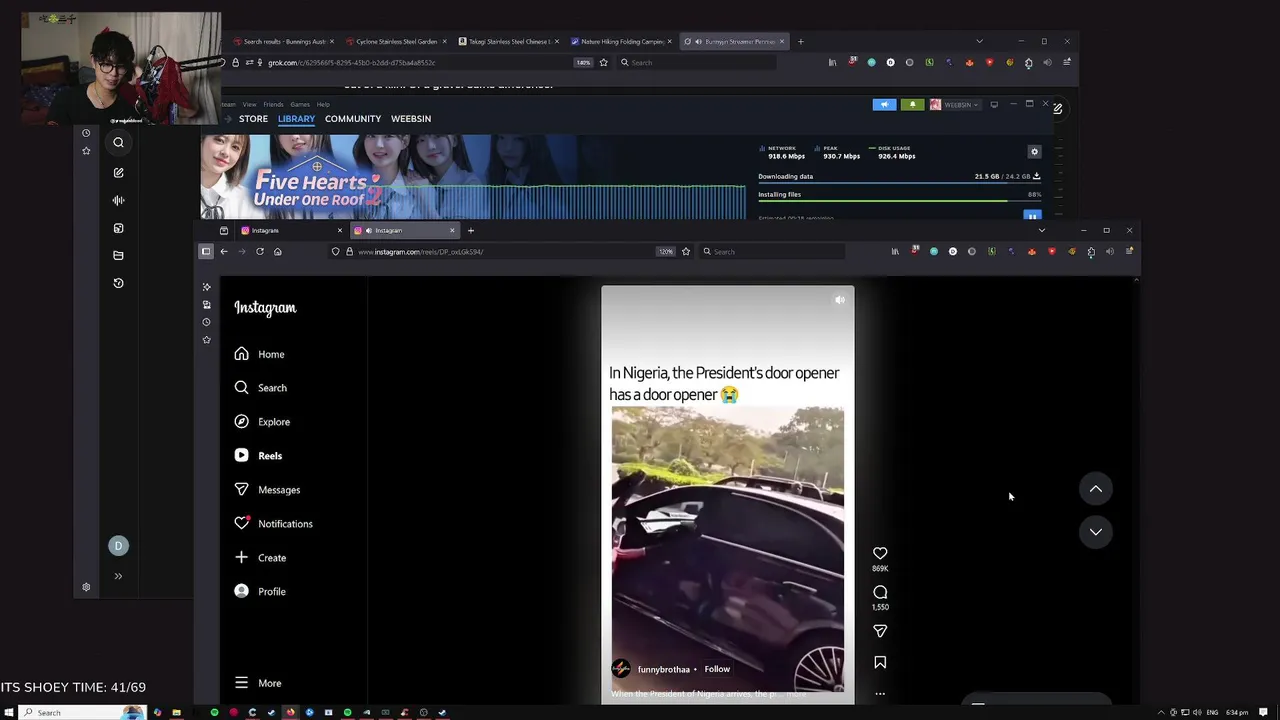Go to next reel with down arrow
The height and width of the screenshot is (720, 1280).
tap(1096, 532)
